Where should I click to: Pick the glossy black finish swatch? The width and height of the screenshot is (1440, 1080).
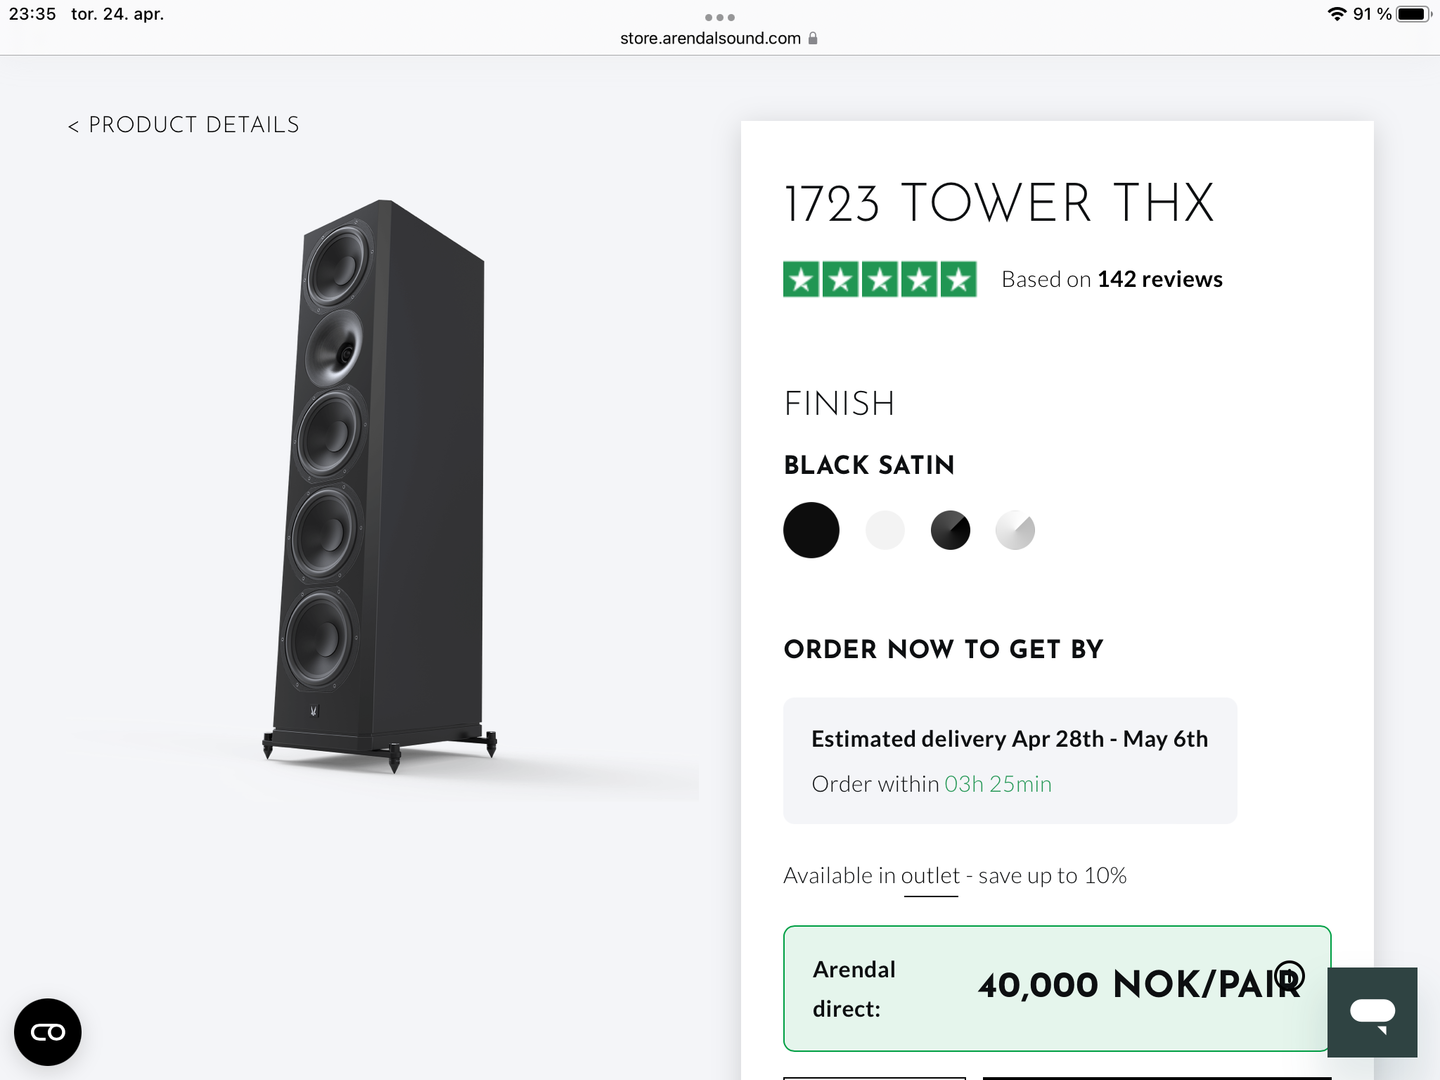pos(950,530)
